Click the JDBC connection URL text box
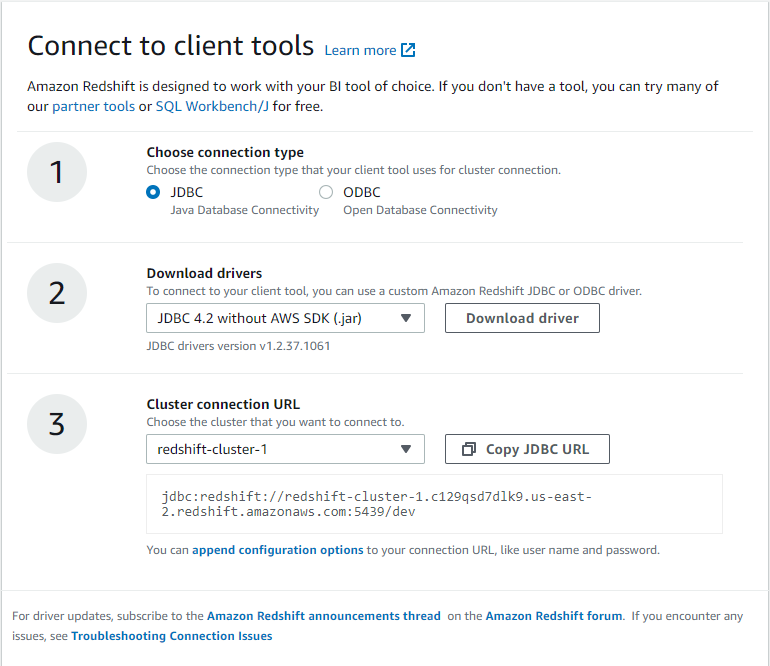770x666 pixels. 434,504
